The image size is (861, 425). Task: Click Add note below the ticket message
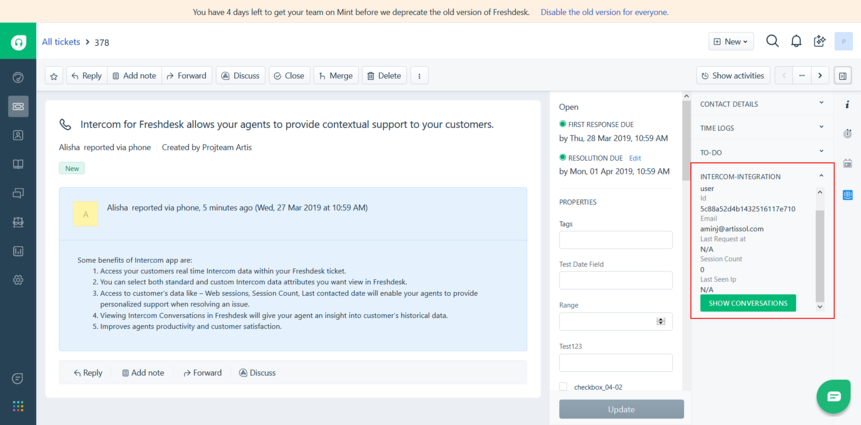pyautogui.click(x=143, y=372)
